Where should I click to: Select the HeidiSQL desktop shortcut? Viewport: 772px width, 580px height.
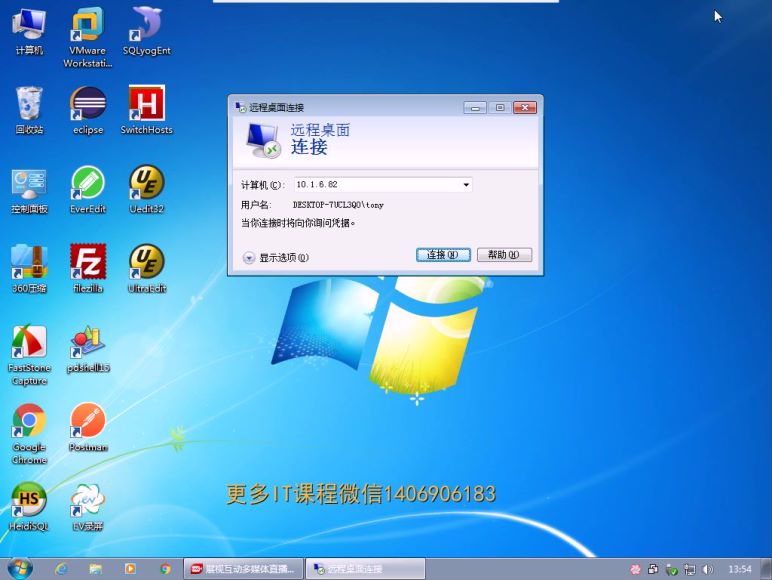(29, 507)
